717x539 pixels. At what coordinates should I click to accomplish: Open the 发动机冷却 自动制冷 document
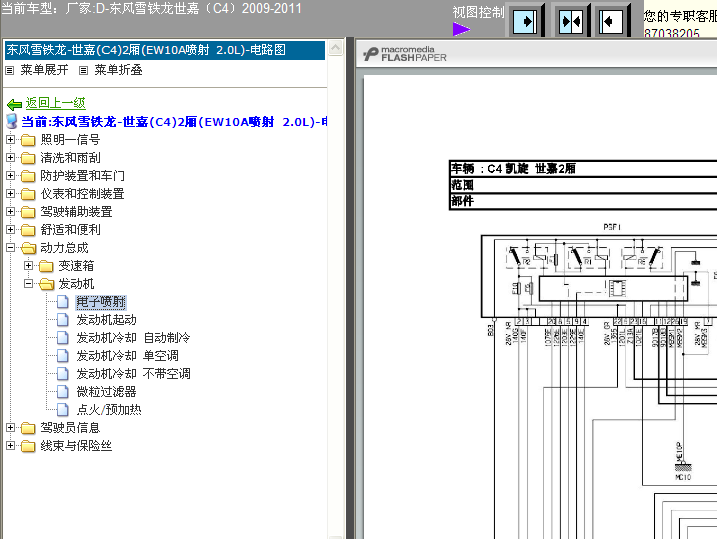(x=133, y=338)
